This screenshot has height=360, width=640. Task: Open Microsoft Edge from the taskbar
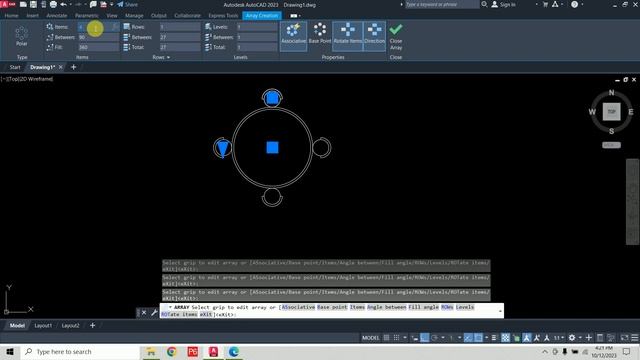(233, 351)
